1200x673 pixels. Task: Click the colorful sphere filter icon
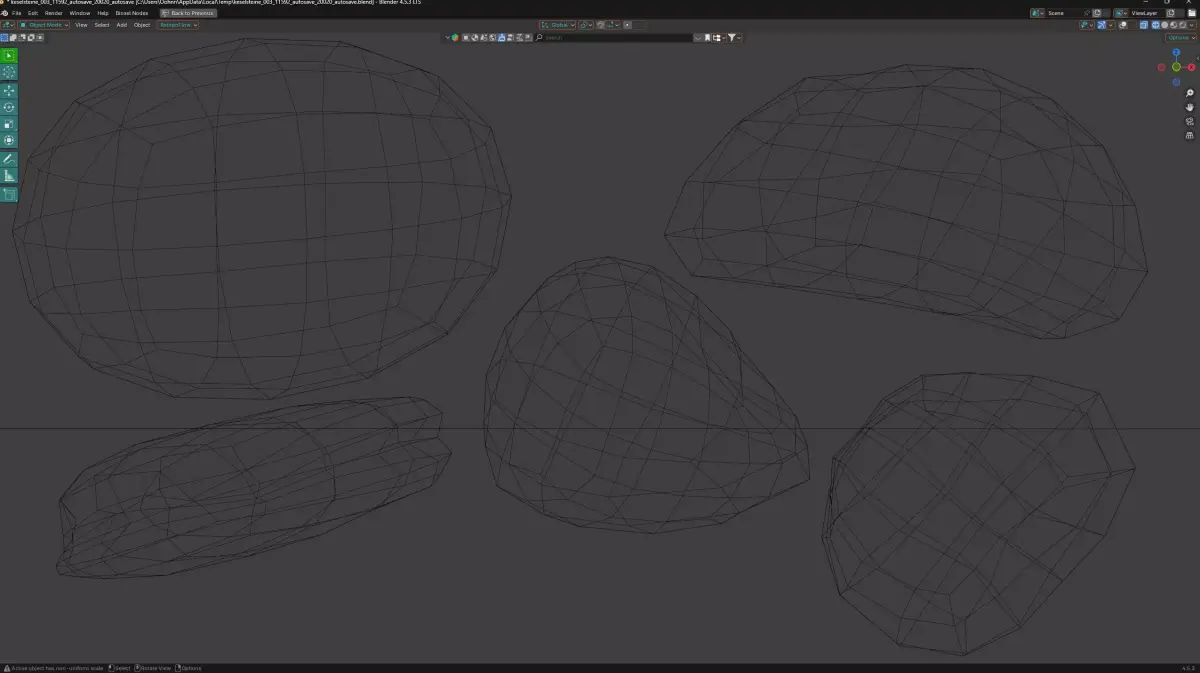point(455,38)
